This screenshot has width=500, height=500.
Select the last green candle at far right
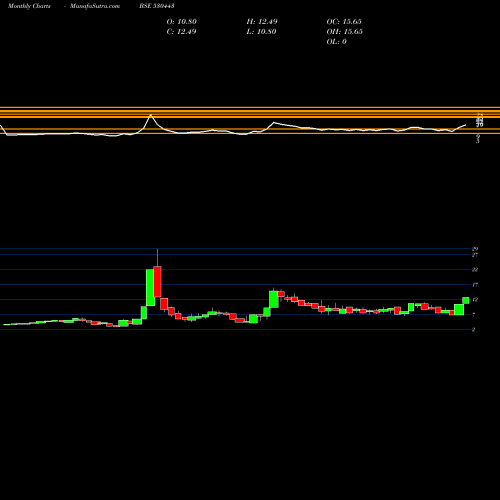[466, 300]
